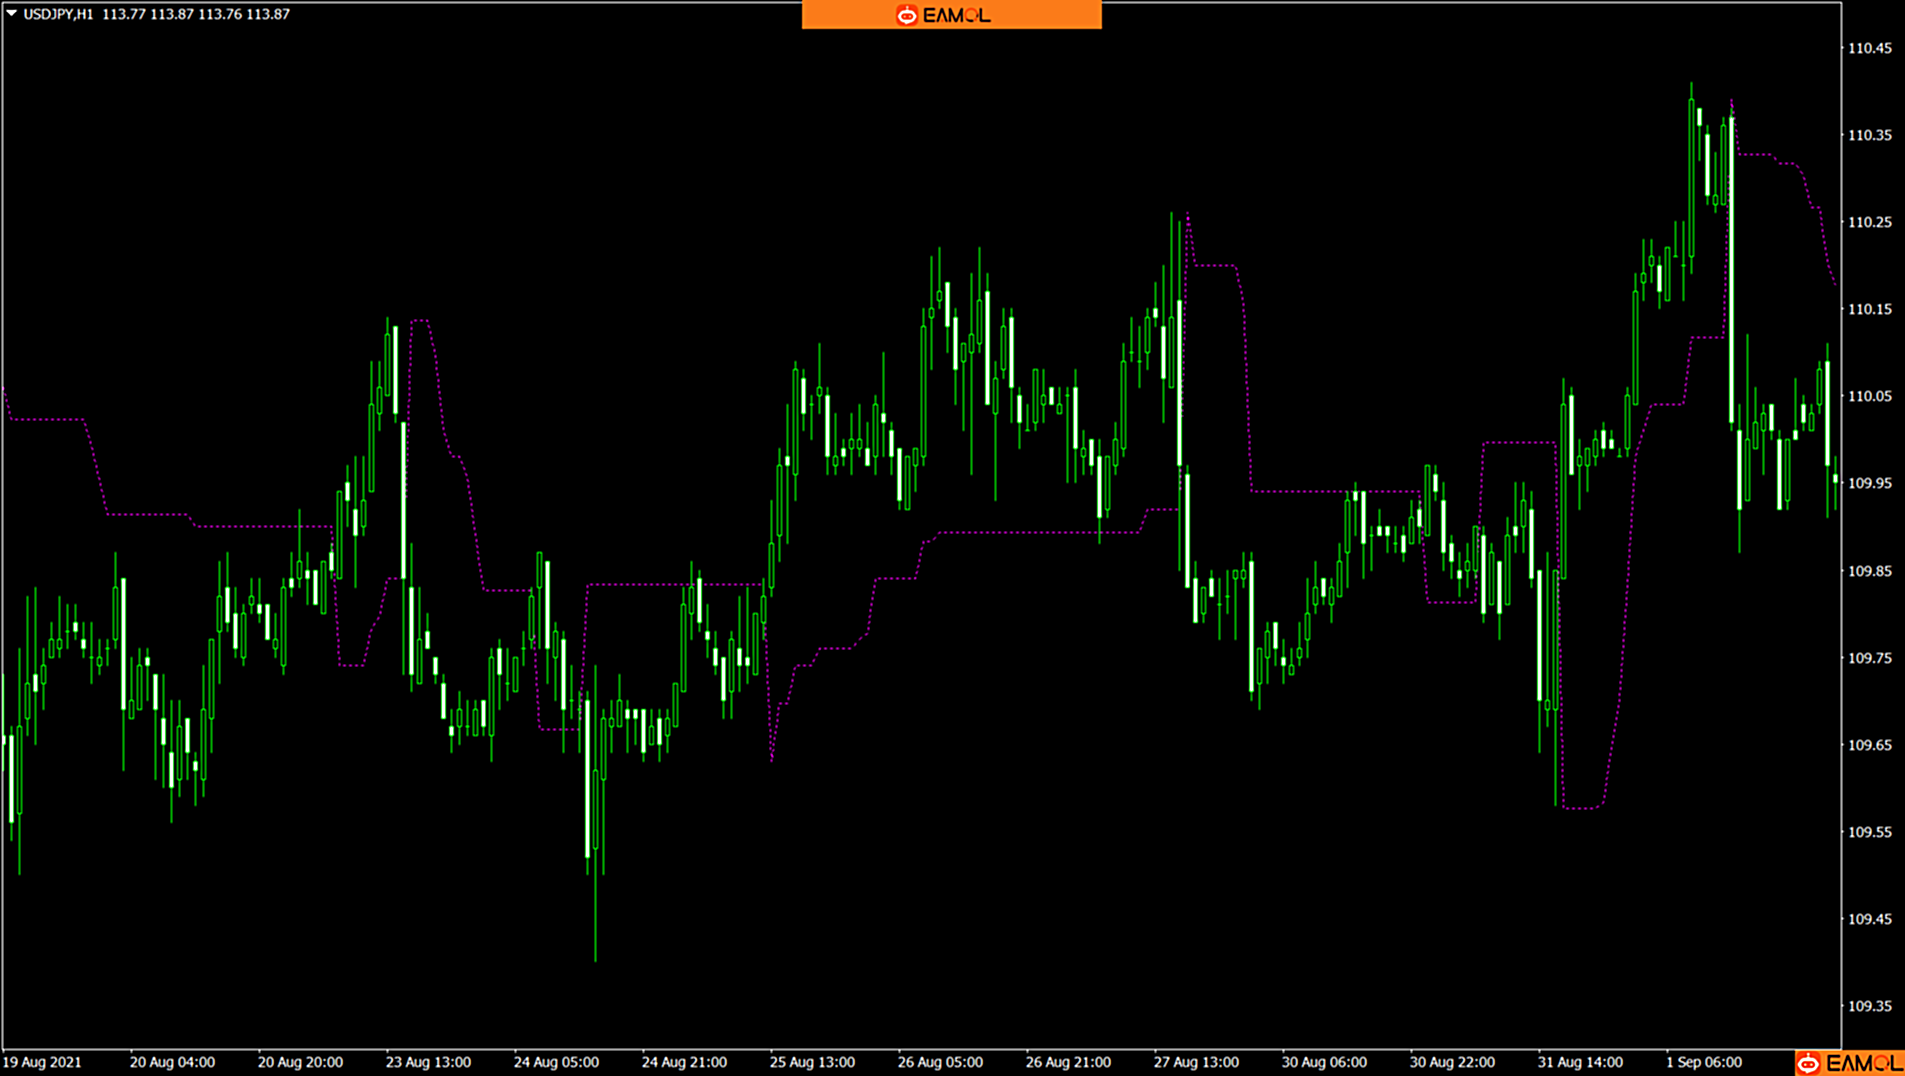Click the 23 Aug 13:00 time label
The height and width of the screenshot is (1076, 1905).
428,1062
